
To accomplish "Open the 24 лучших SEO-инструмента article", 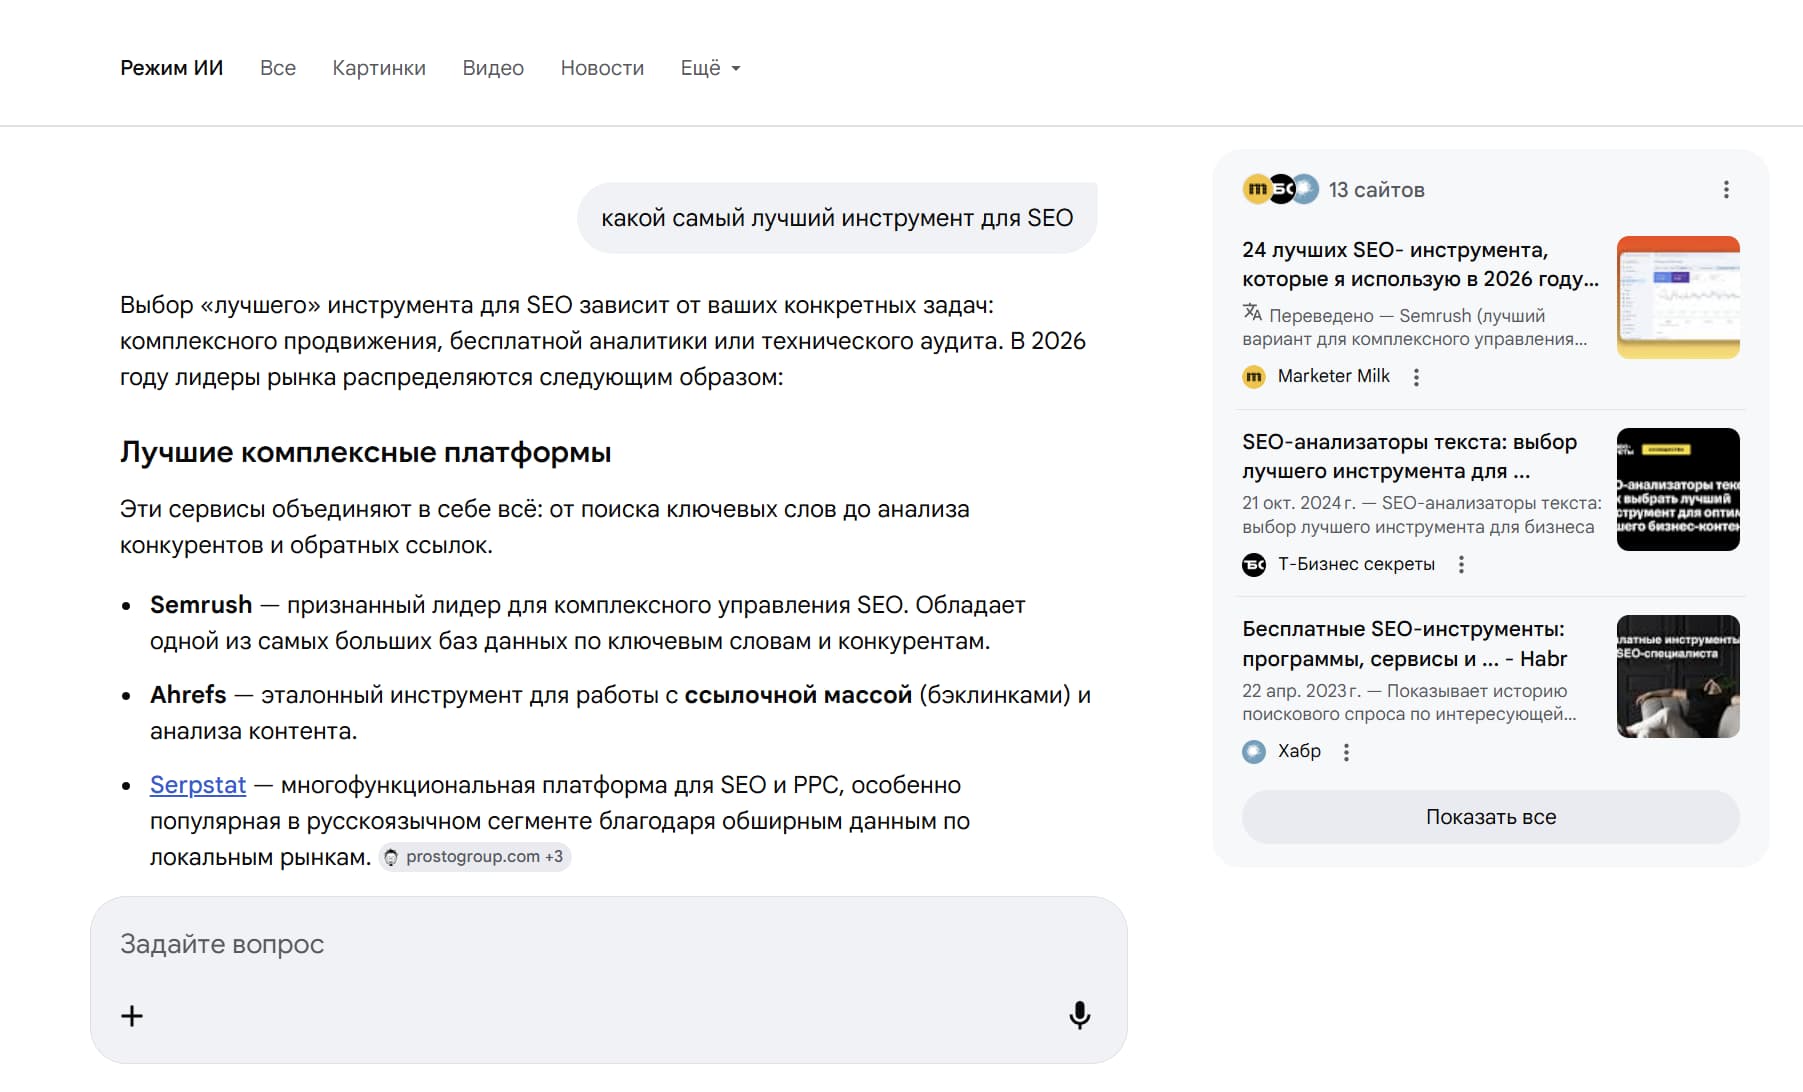I will [x=1419, y=264].
